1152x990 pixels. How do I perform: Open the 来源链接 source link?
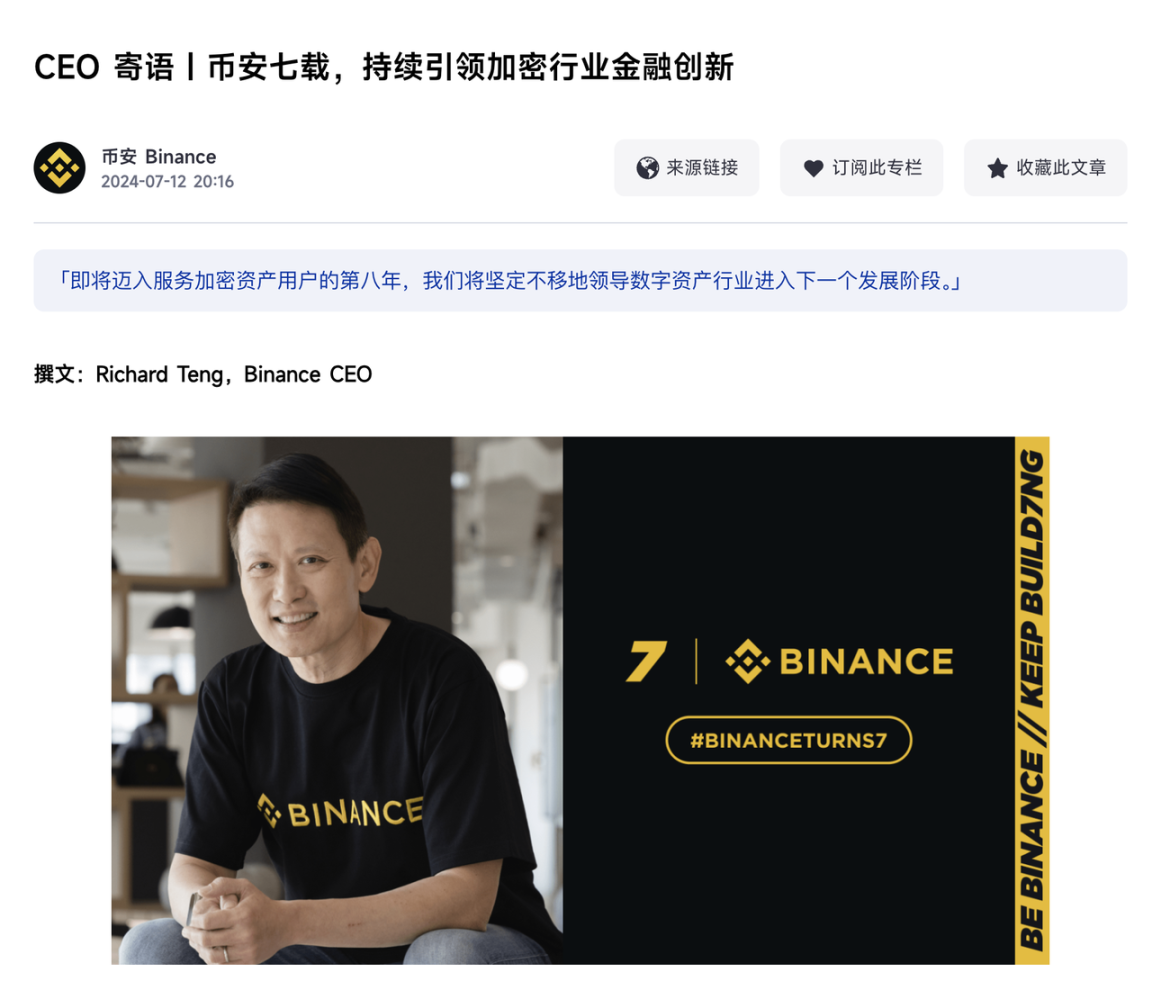tap(686, 167)
